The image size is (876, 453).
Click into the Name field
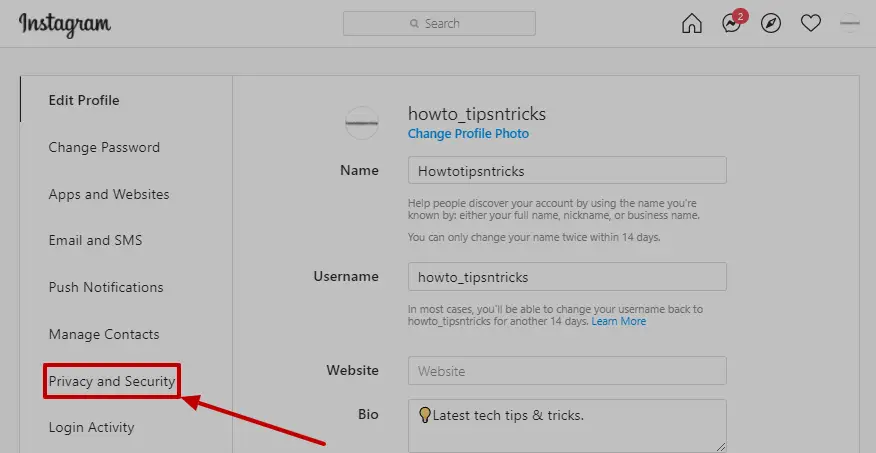567,170
